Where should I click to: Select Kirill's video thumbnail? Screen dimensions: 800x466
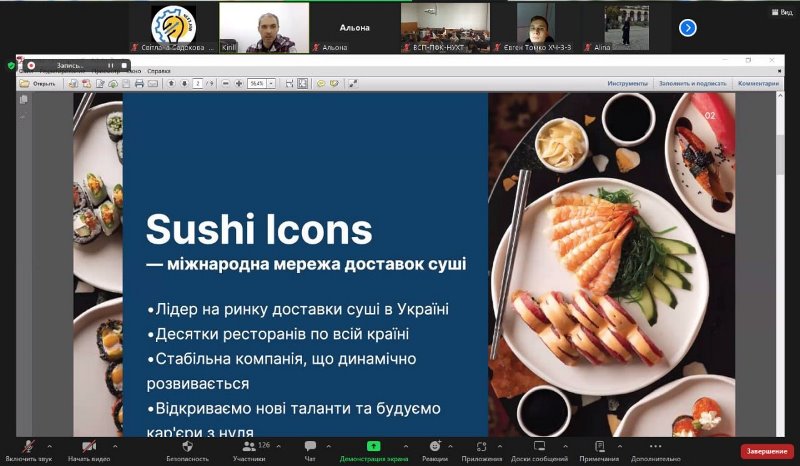264,28
